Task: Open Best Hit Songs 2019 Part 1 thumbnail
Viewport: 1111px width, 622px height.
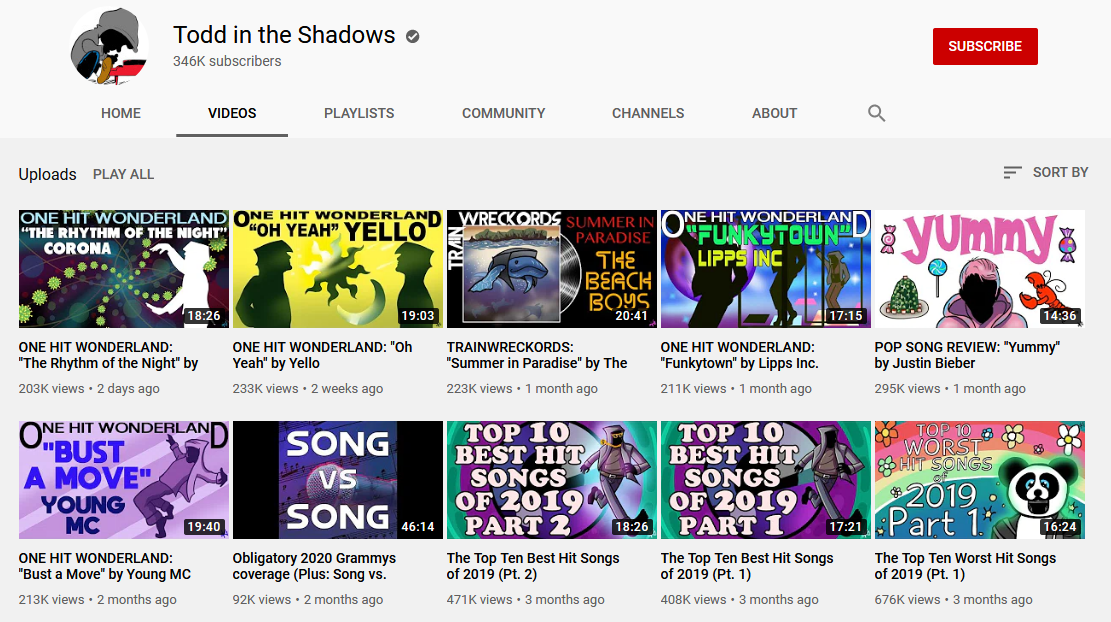Action: (x=766, y=480)
